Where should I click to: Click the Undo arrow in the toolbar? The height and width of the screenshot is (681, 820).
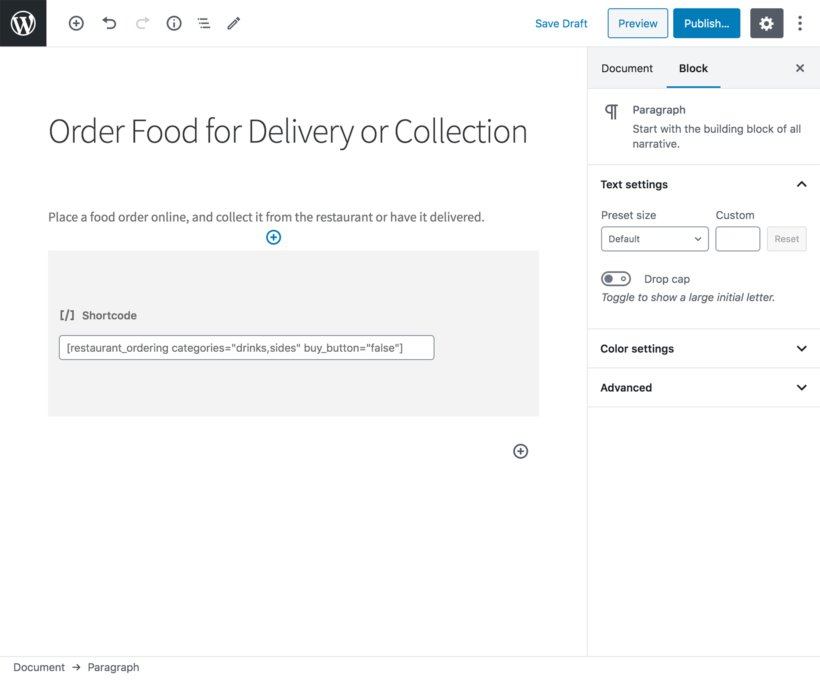coord(109,23)
